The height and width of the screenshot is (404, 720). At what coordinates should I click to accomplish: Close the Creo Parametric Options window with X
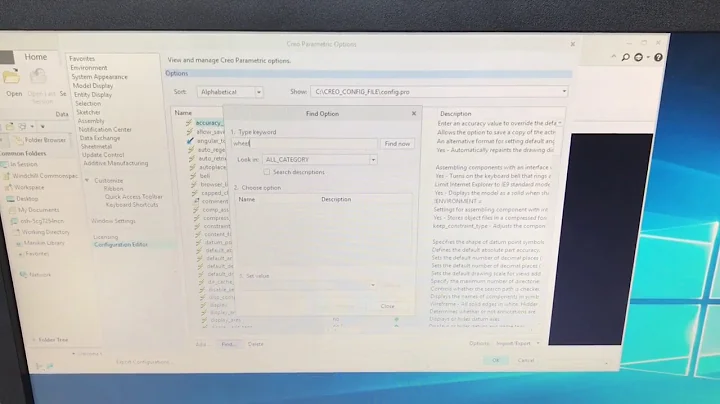click(x=573, y=44)
